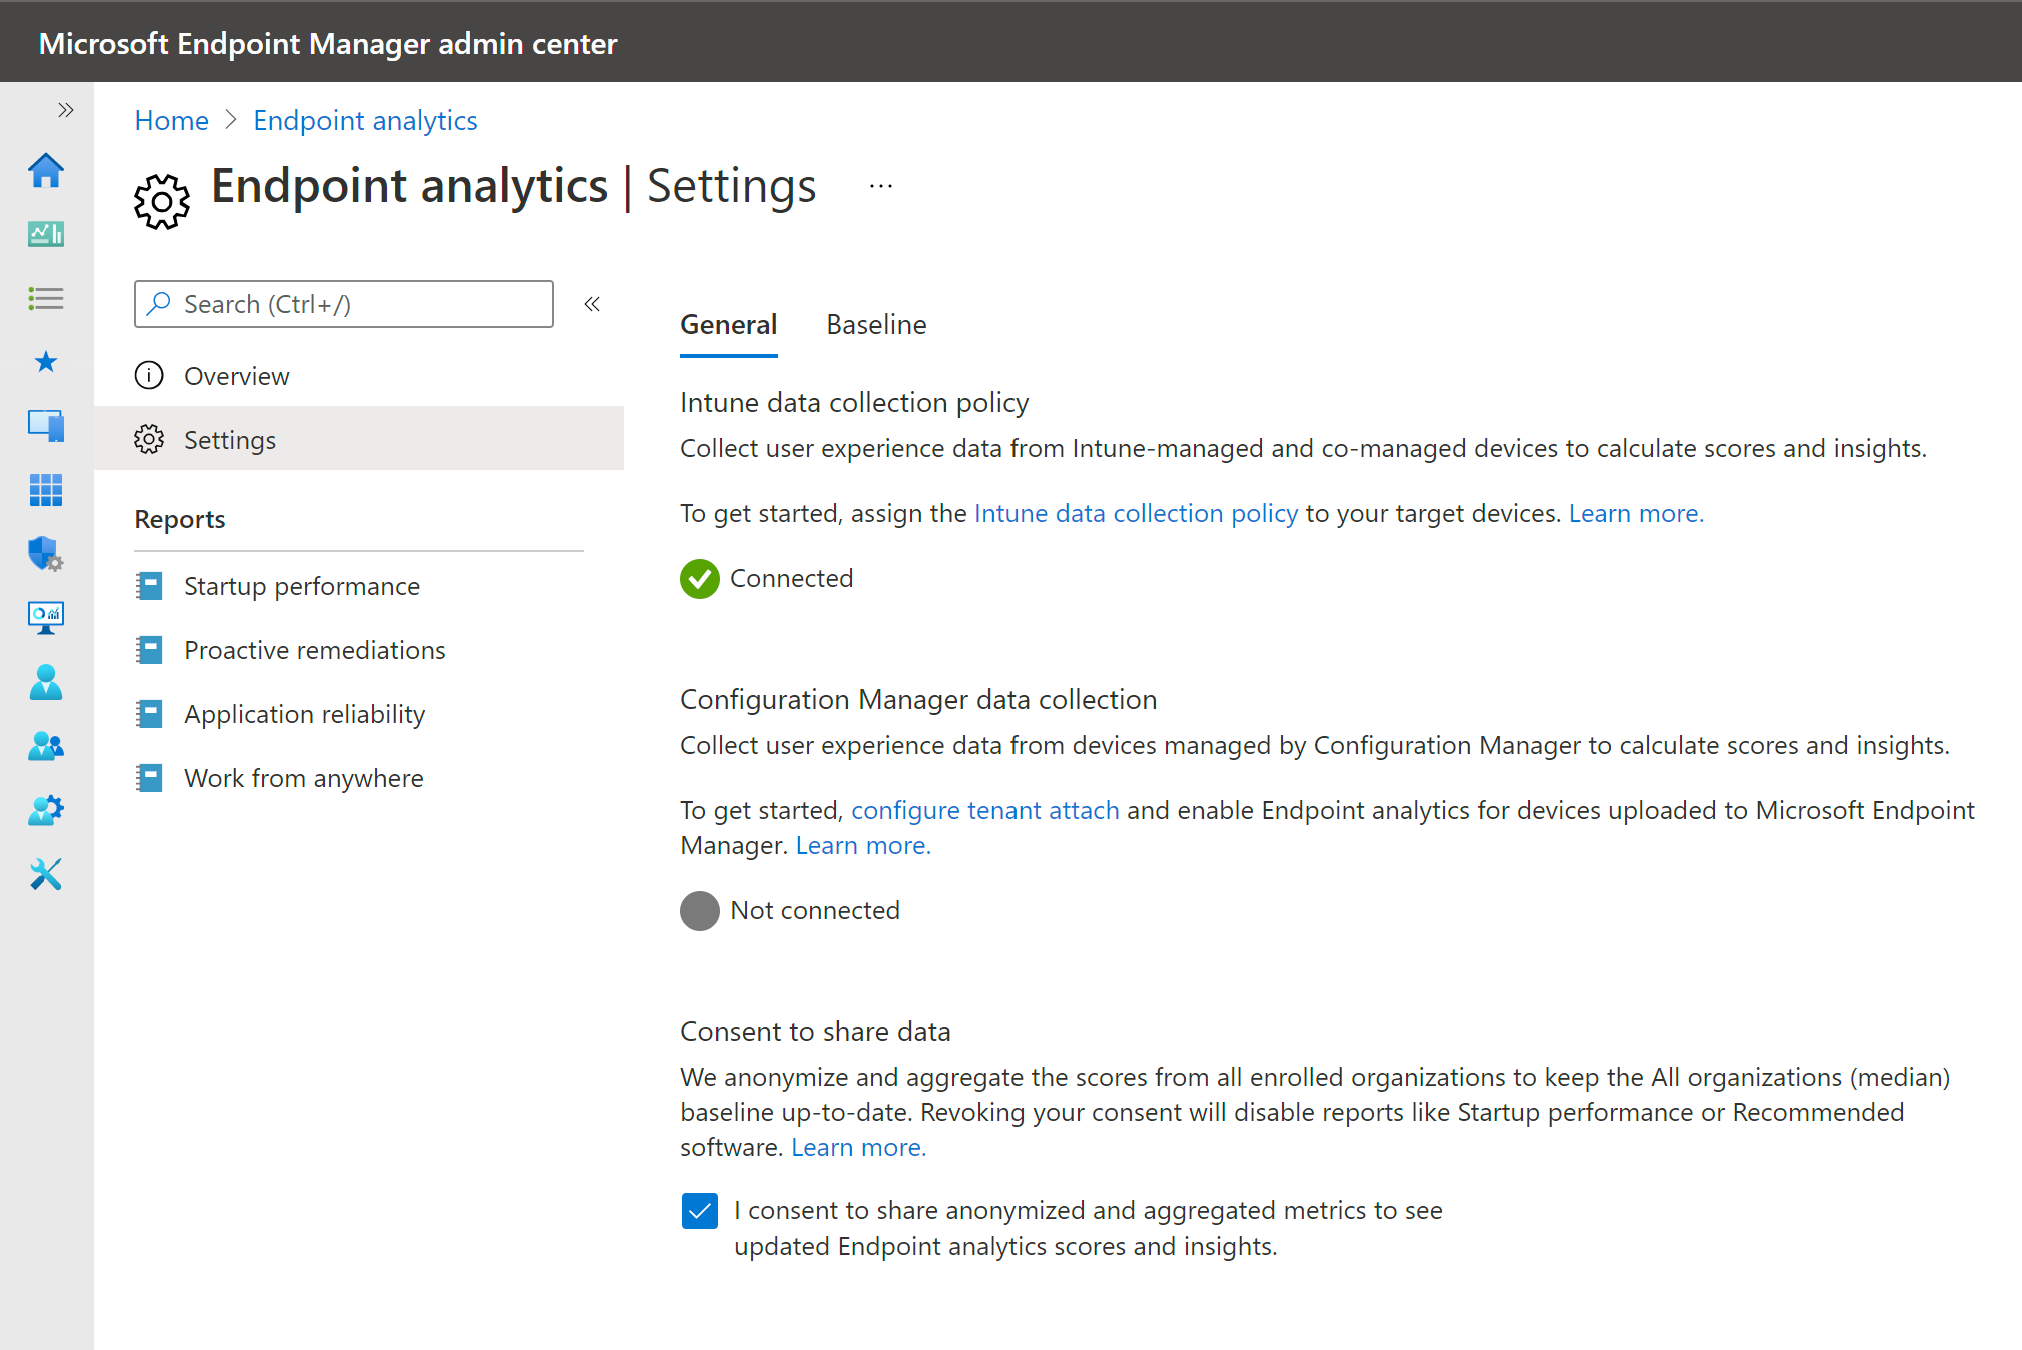Open the Apps grid icon

[x=46, y=490]
